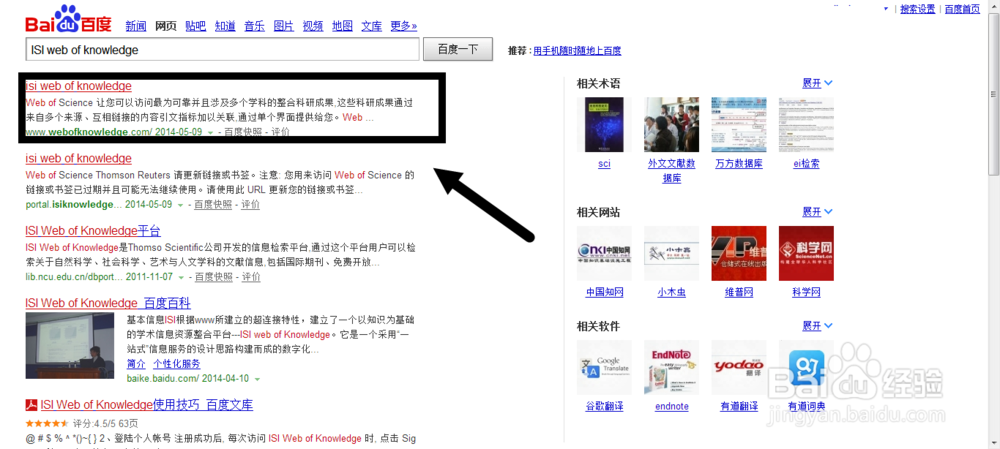
Task: Open the blue 有道词典 app icon
Action: coord(807,367)
